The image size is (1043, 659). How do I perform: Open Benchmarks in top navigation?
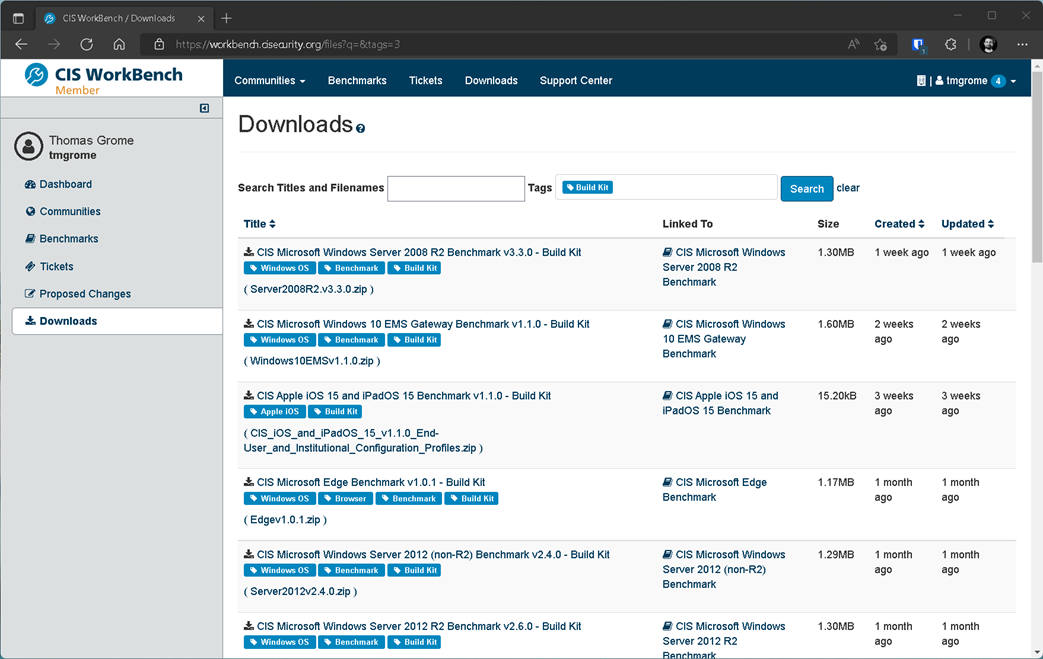click(x=357, y=80)
